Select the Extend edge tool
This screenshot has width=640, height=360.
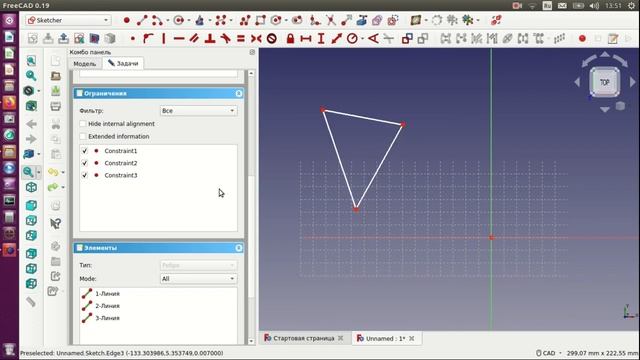pos(346,20)
